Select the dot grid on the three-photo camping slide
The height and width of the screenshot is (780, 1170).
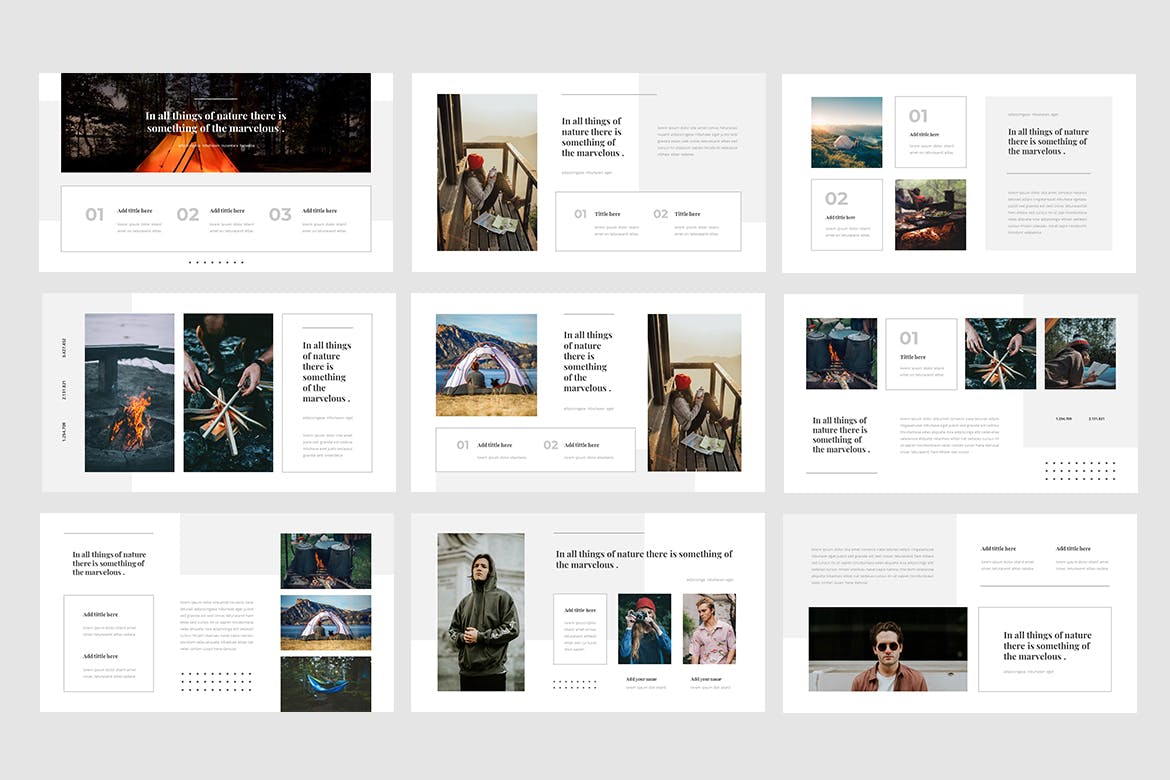[216, 681]
